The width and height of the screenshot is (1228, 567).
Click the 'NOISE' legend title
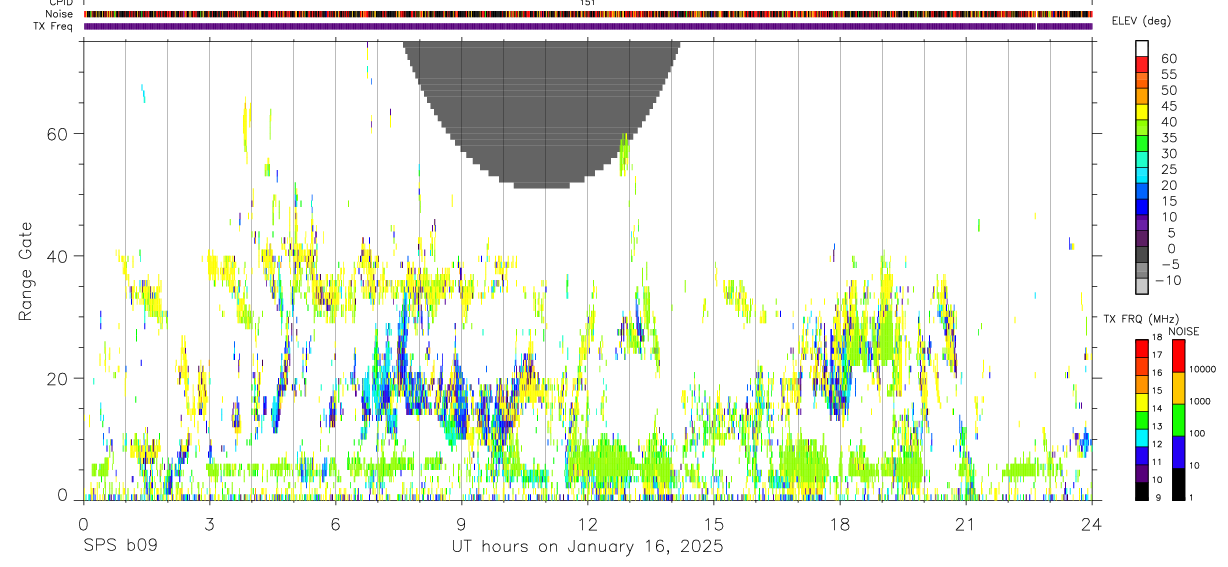pyautogui.click(x=1183, y=331)
